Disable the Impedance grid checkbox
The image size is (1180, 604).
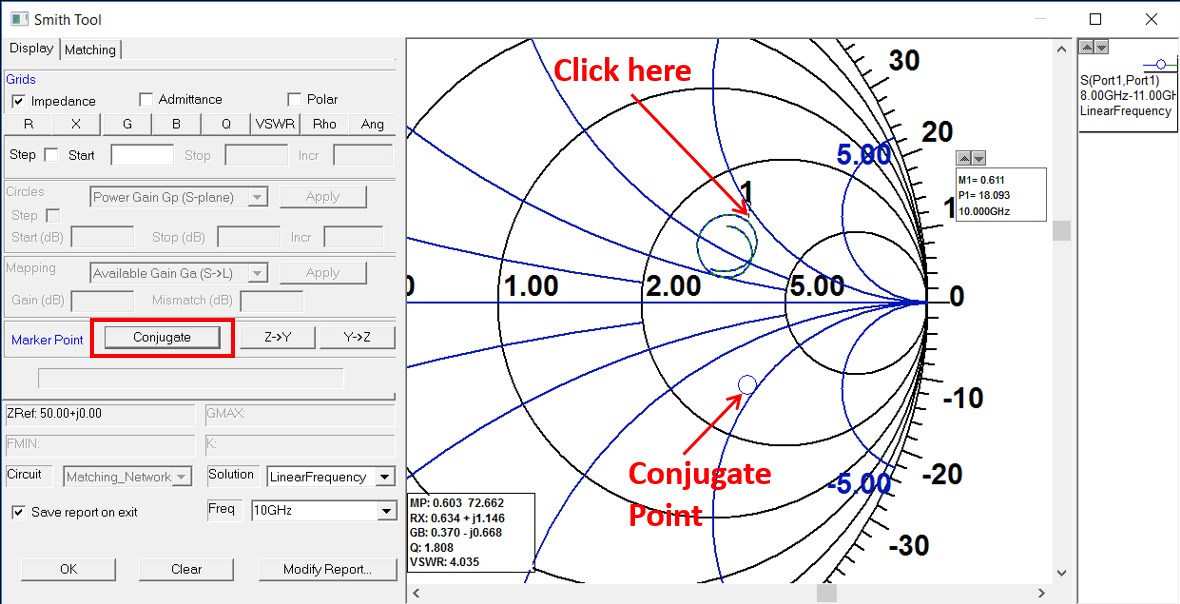17,99
